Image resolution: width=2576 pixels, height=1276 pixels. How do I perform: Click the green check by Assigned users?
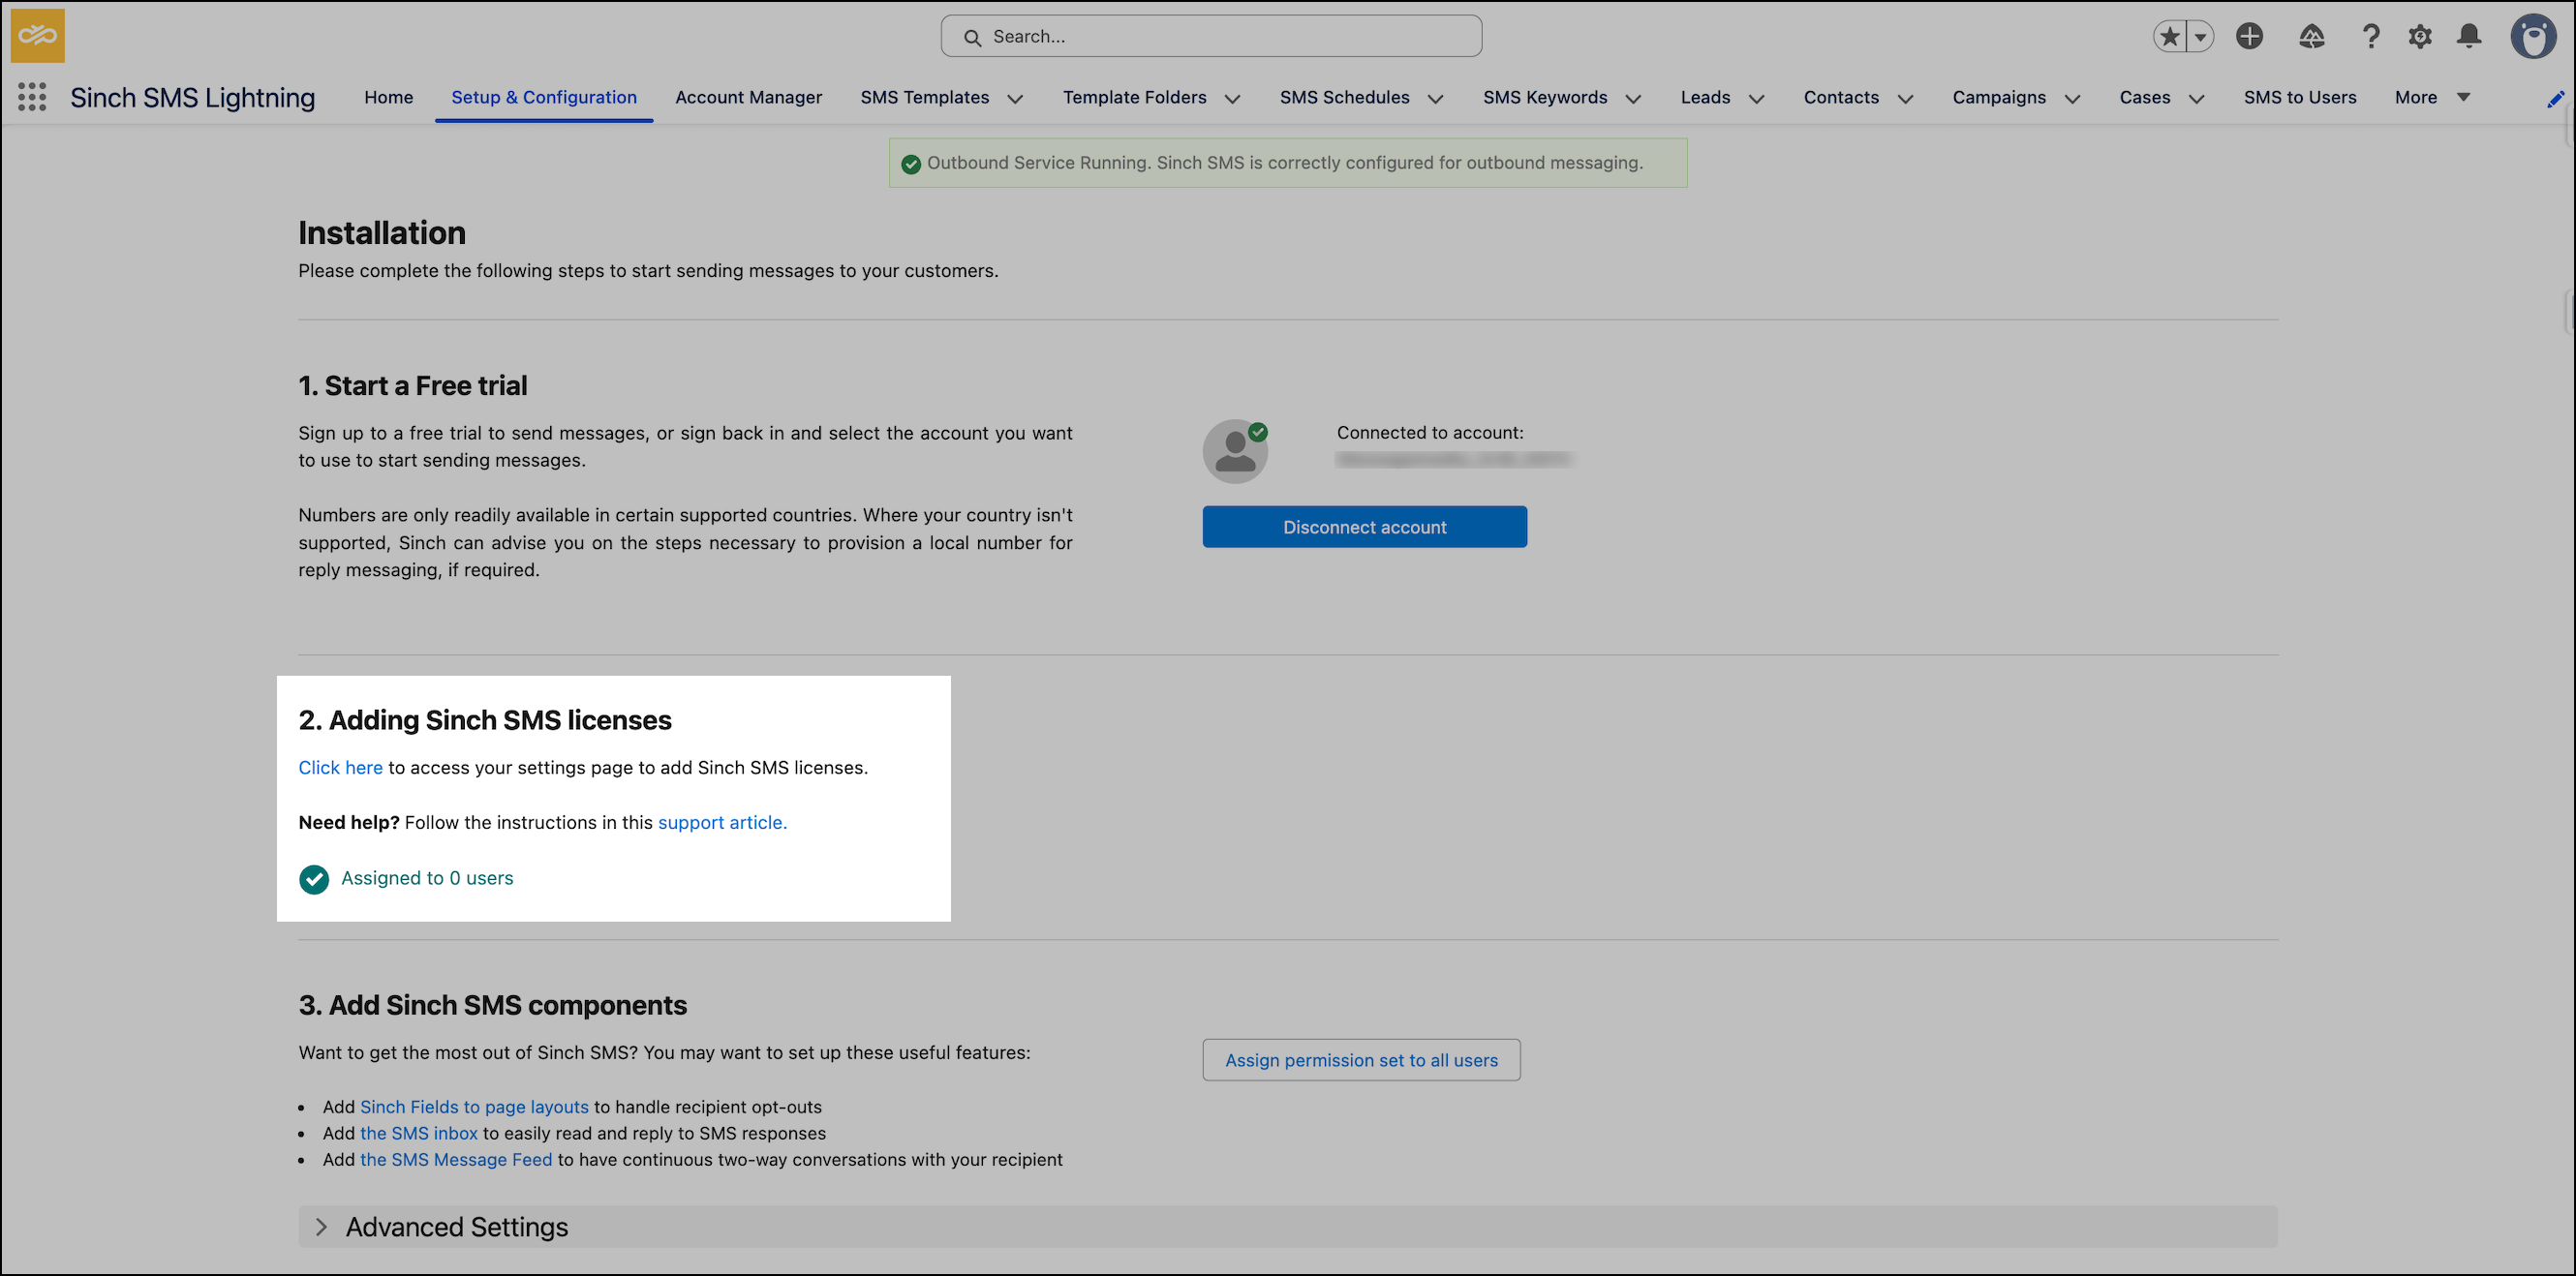click(314, 879)
